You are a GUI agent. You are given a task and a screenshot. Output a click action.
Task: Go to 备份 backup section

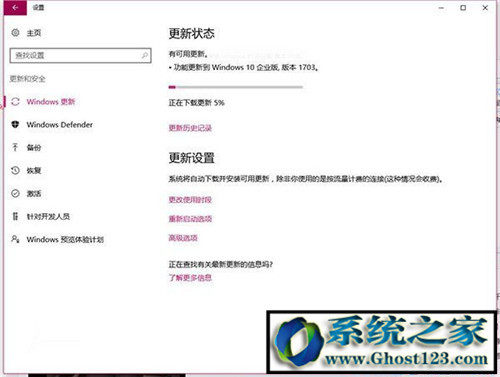coord(34,148)
